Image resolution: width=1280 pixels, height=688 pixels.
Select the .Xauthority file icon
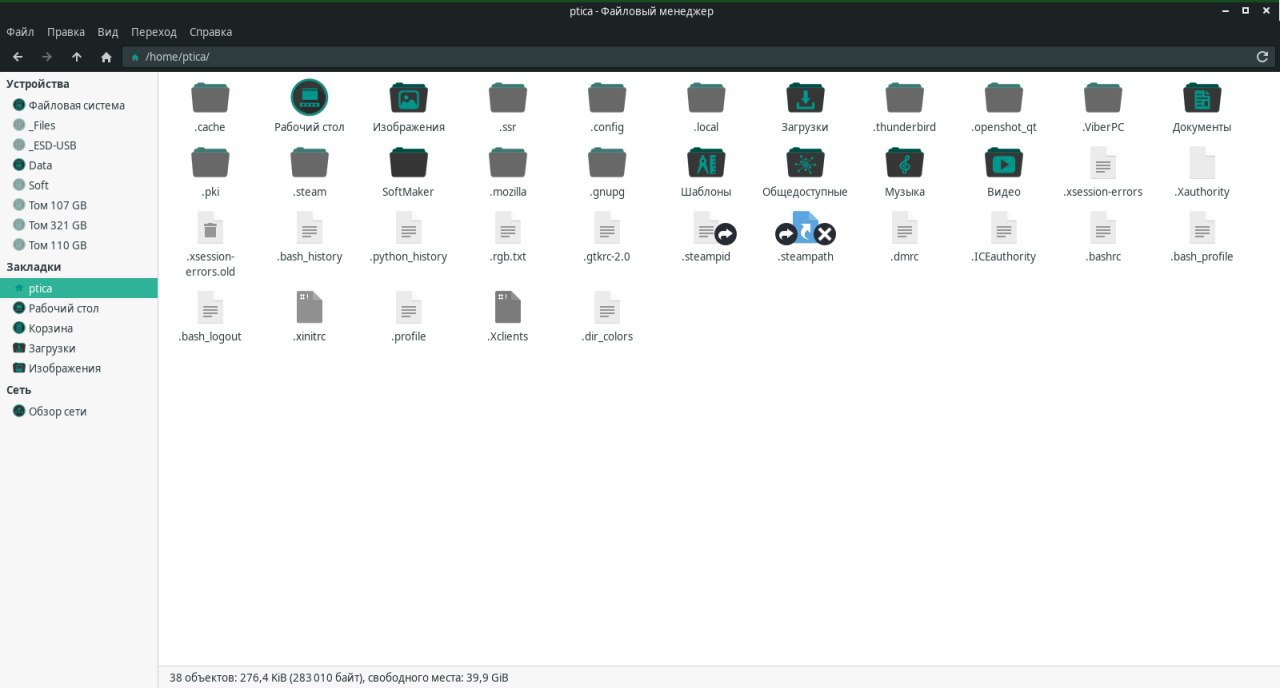coord(1202,162)
